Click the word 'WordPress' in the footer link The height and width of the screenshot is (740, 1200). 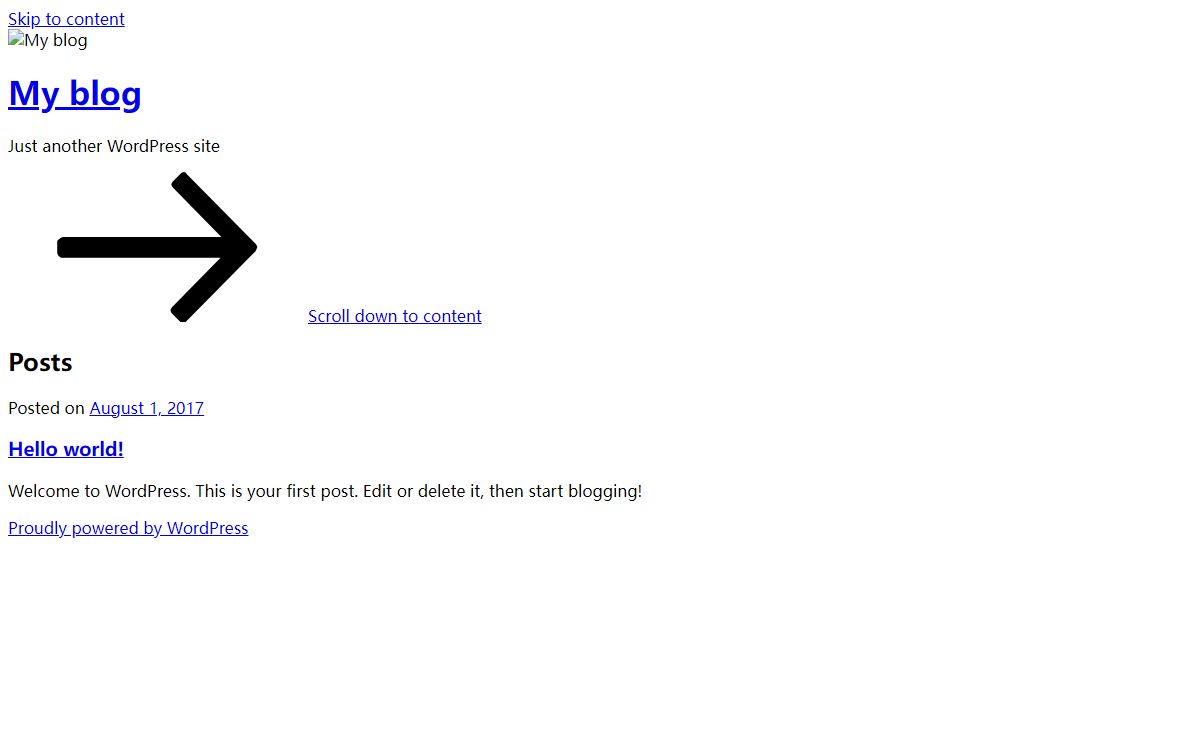click(x=207, y=528)
